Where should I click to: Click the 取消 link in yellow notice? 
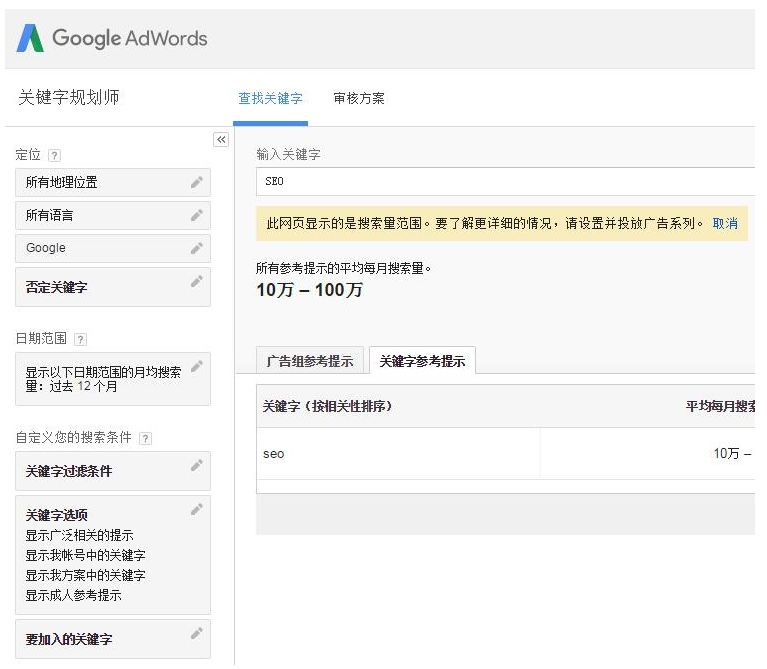tap(725, 223)
